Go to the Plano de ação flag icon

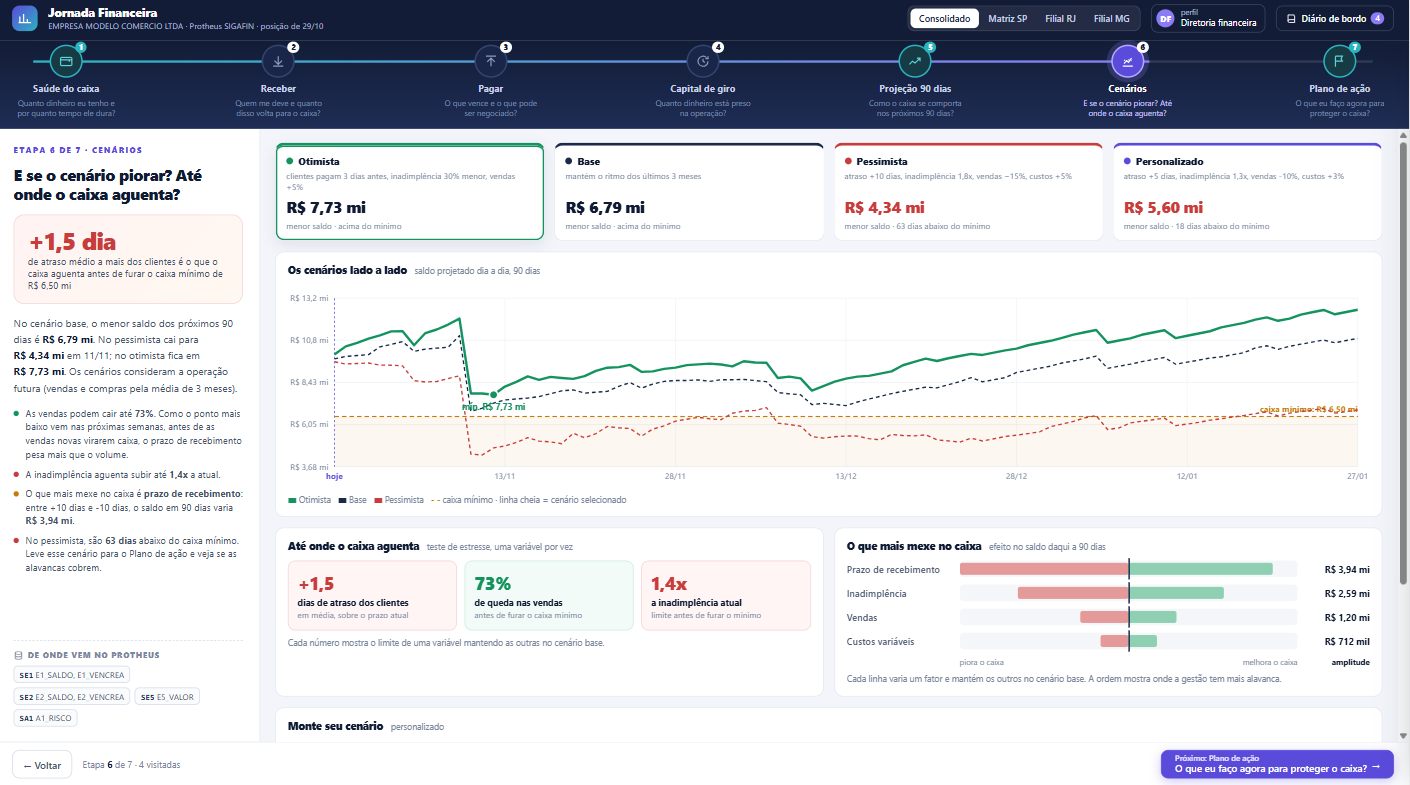coord(1339,61)
